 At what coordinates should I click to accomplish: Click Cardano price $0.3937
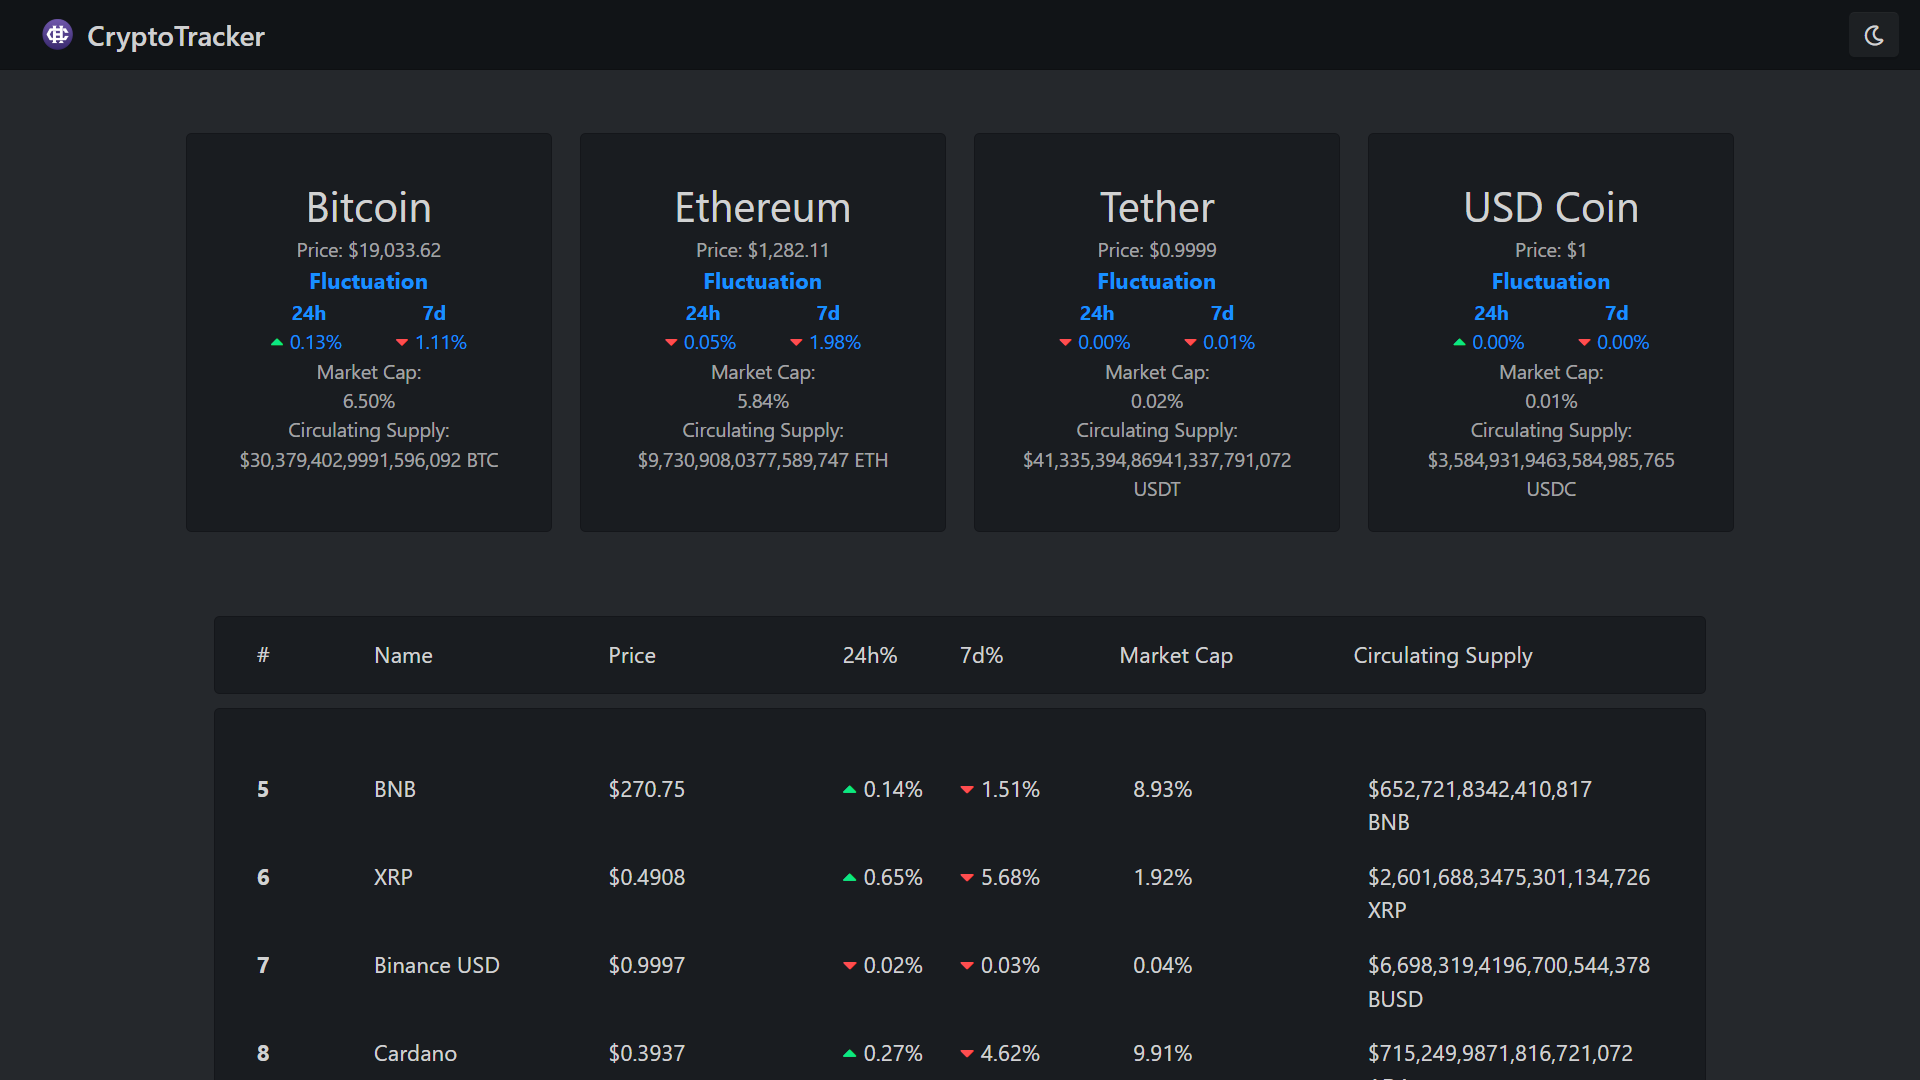pos(647,1053)
